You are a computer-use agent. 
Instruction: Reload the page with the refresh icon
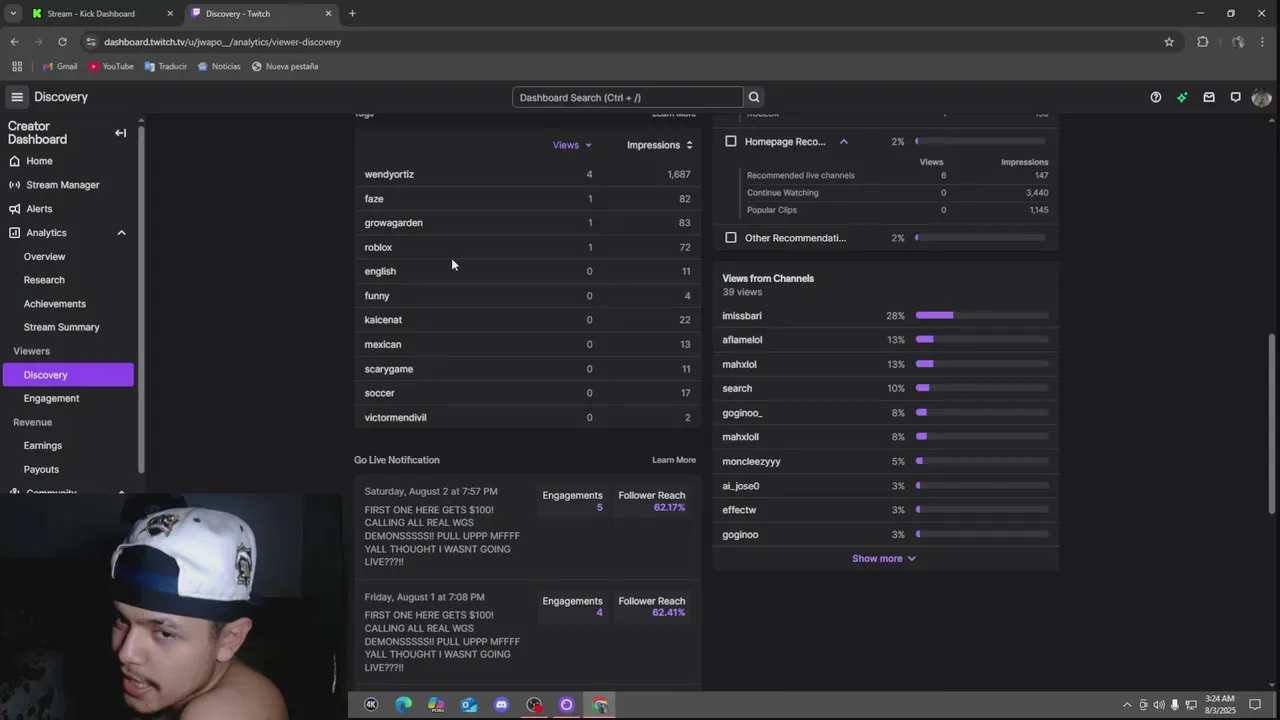point(62,42)
